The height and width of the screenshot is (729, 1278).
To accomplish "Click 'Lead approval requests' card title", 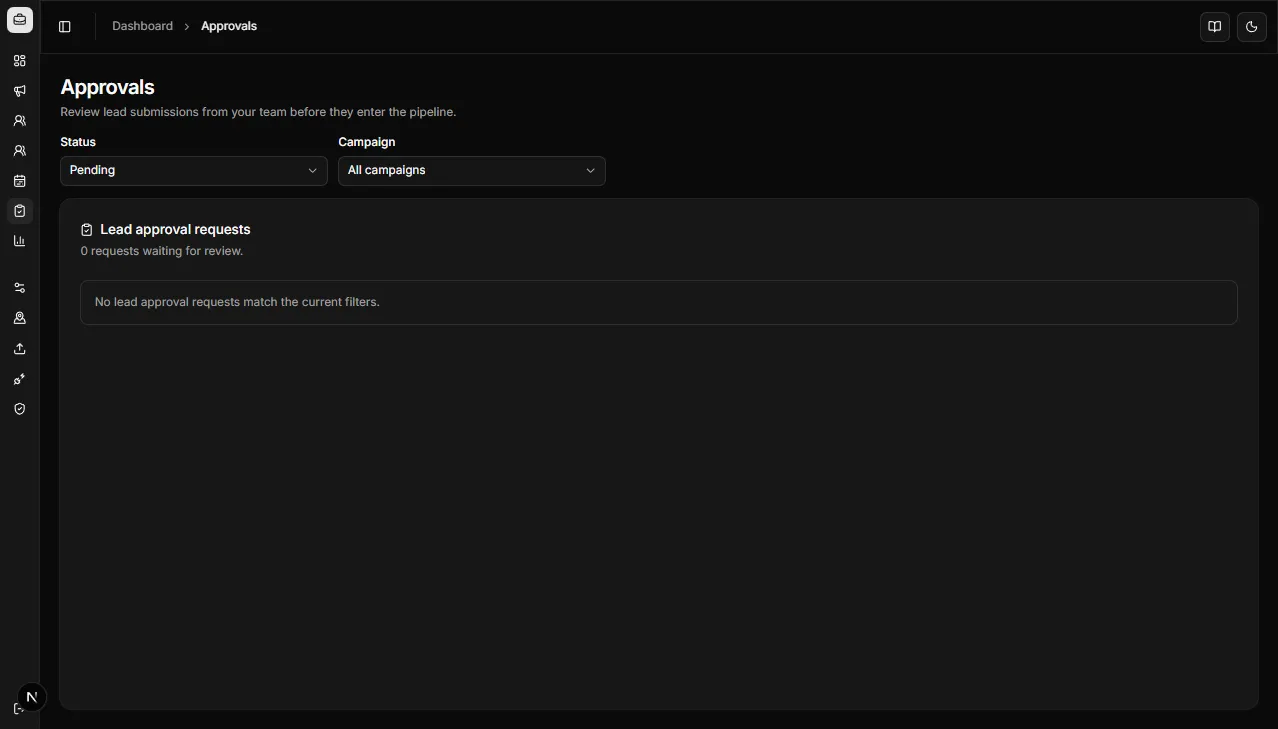I will coord(175,229).
